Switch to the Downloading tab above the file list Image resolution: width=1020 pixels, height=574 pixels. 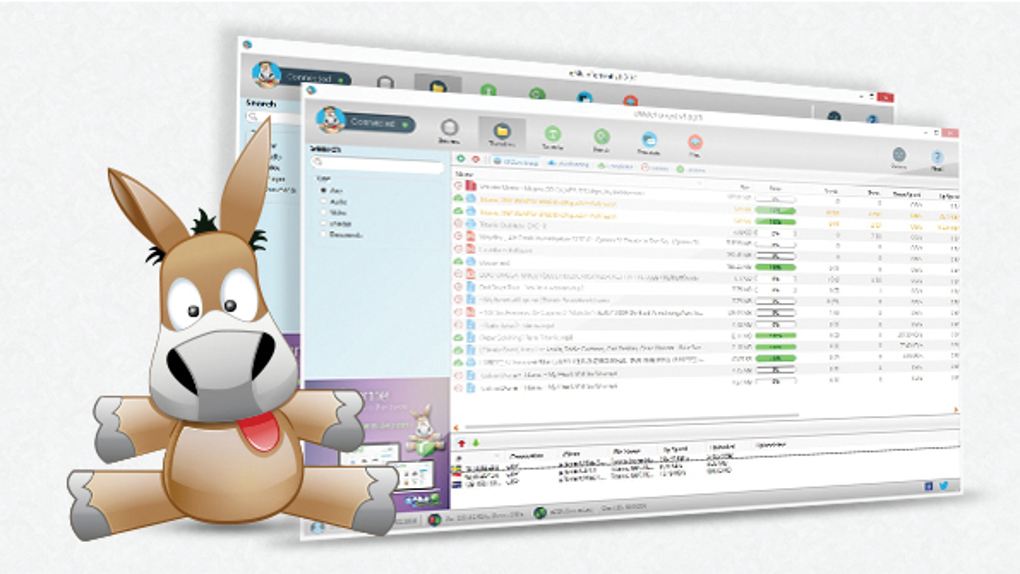coord(516,161)
